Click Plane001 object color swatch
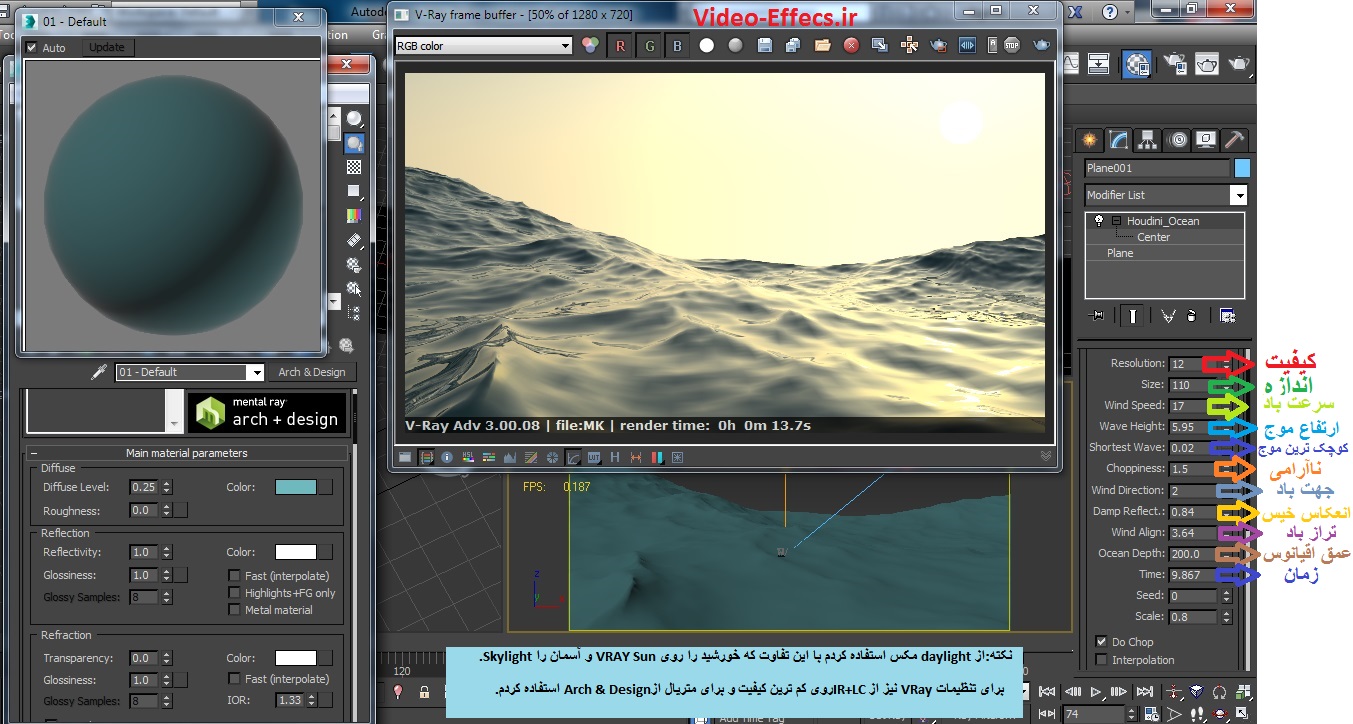 coord(1242,168)
